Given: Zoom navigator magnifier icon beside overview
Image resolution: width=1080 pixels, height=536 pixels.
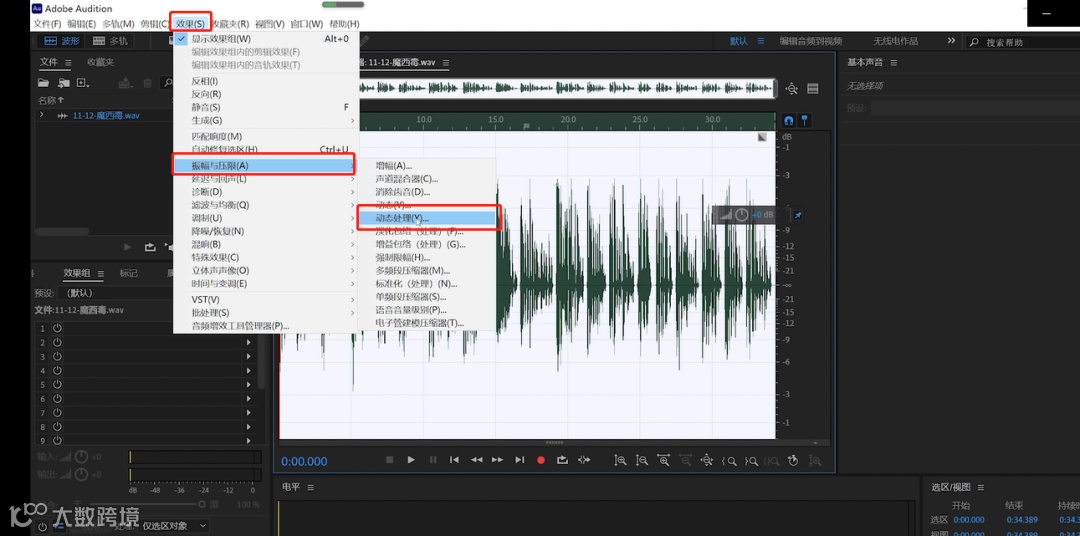Looking at the screenshot, I should tap(792, 88).
